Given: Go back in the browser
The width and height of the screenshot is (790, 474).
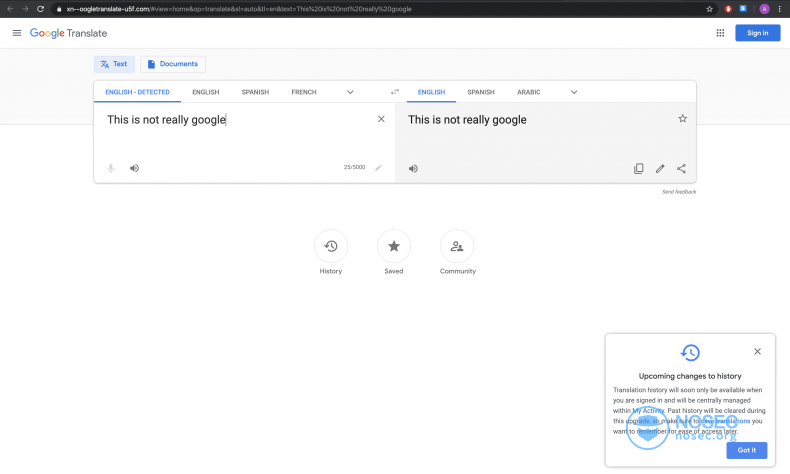Looking at the screenshot, I should click(x=10, y=9).
